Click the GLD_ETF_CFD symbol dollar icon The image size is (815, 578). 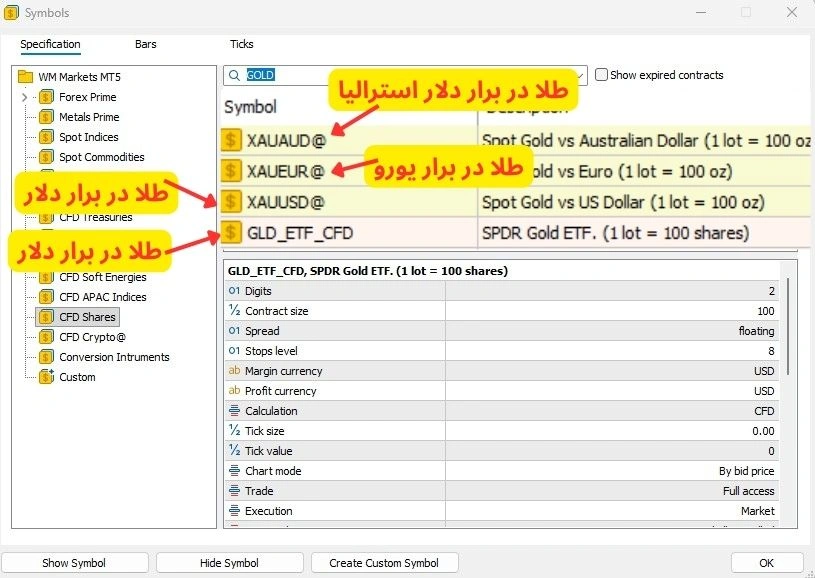pyautogui.click(x=231, y=232)
